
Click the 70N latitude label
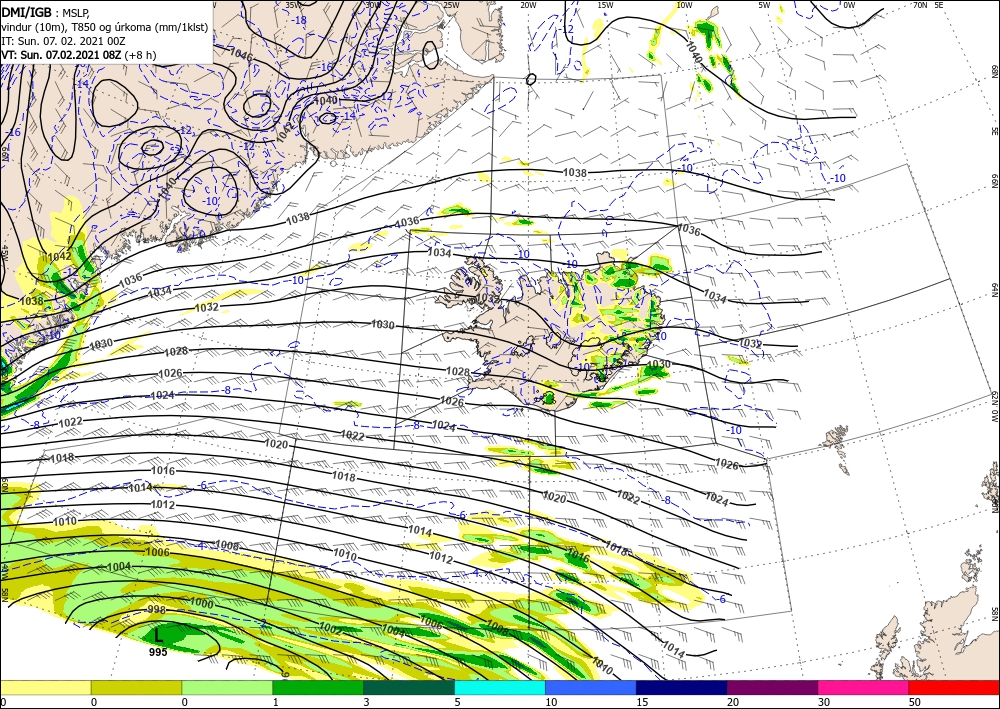(920, 5)
